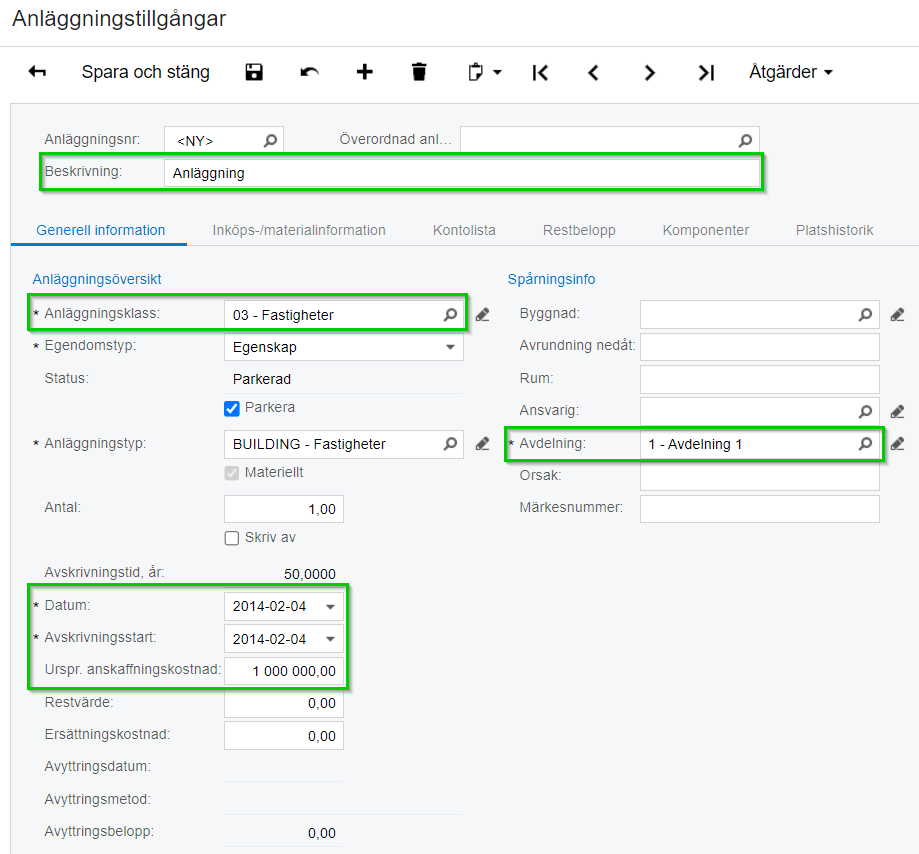Edit Byggnad with the pencil icon
Viewport: 919px width, 854px height.
click(897, 315)
